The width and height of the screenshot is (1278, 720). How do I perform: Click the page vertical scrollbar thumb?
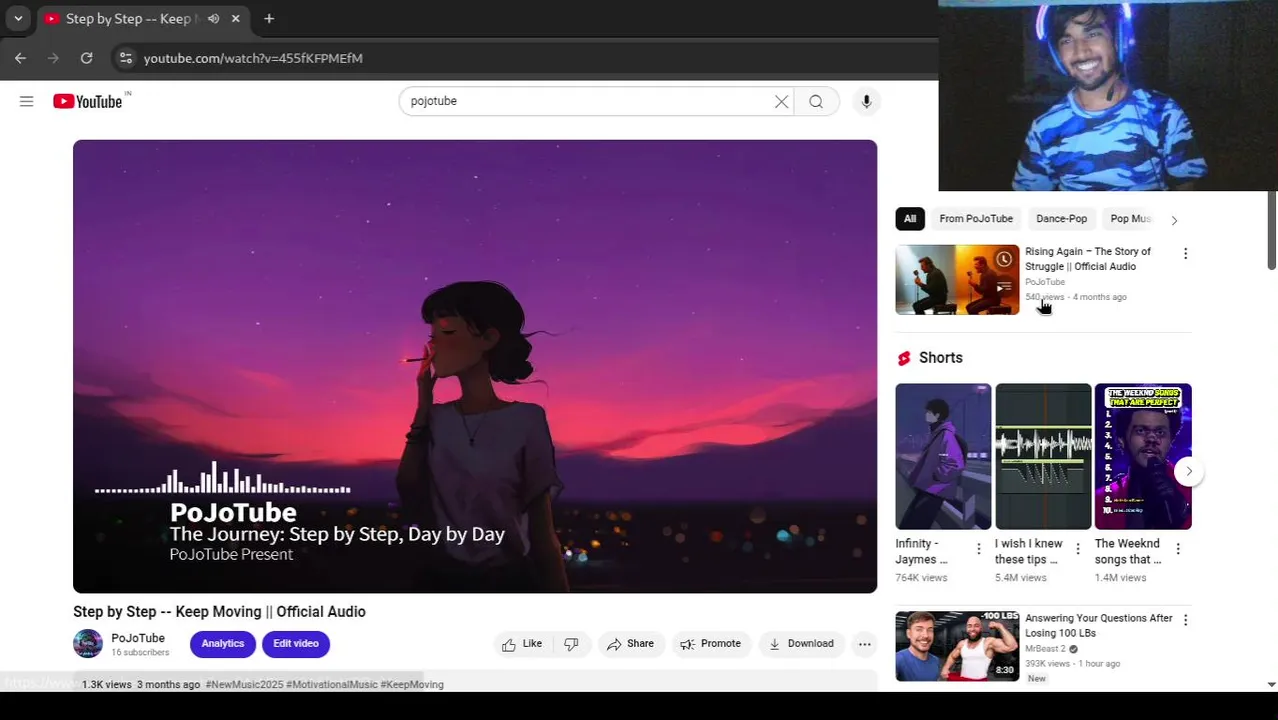pyautogui.click(x=1271, y=230)
